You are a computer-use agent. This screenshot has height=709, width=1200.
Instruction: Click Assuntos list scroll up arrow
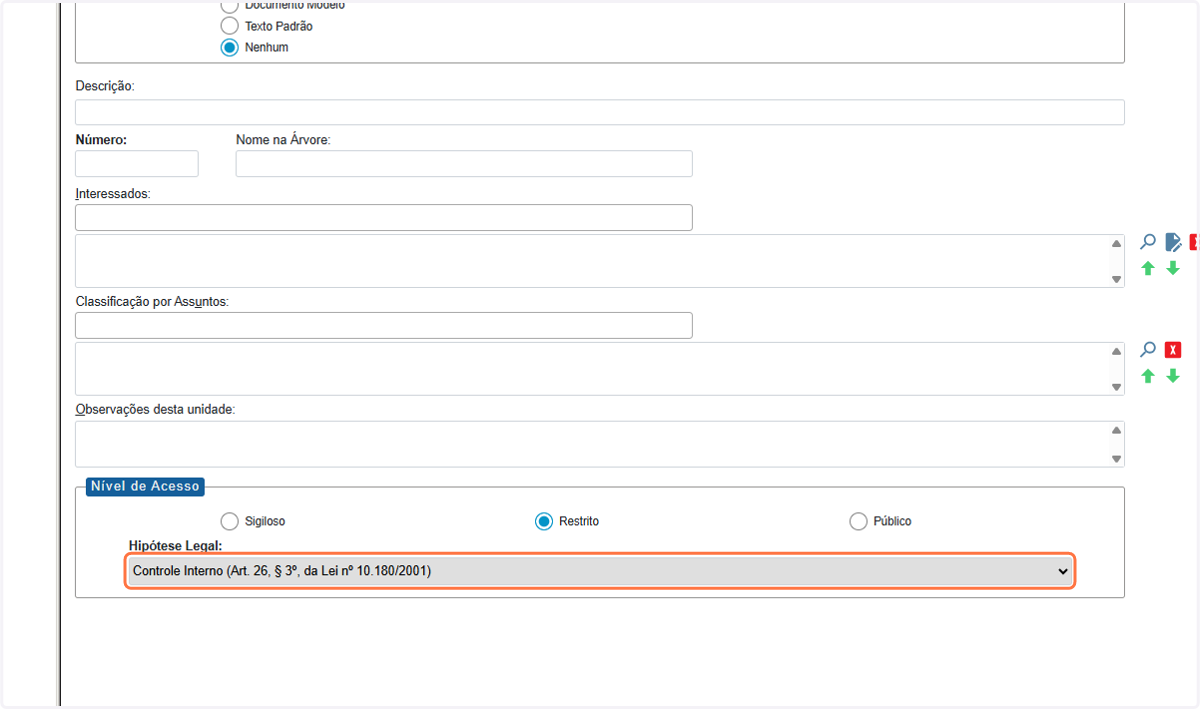pos(1116,351)
